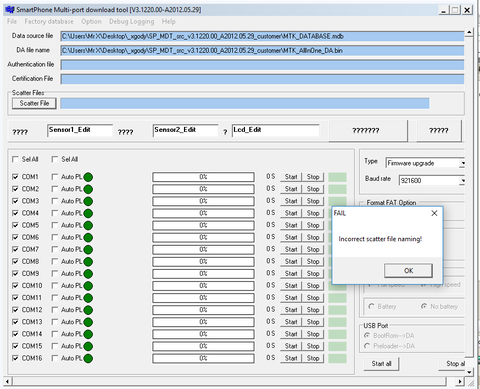Uncheck the COM5 port checkbox
The image size is (480, 389).
coord(15,225)
